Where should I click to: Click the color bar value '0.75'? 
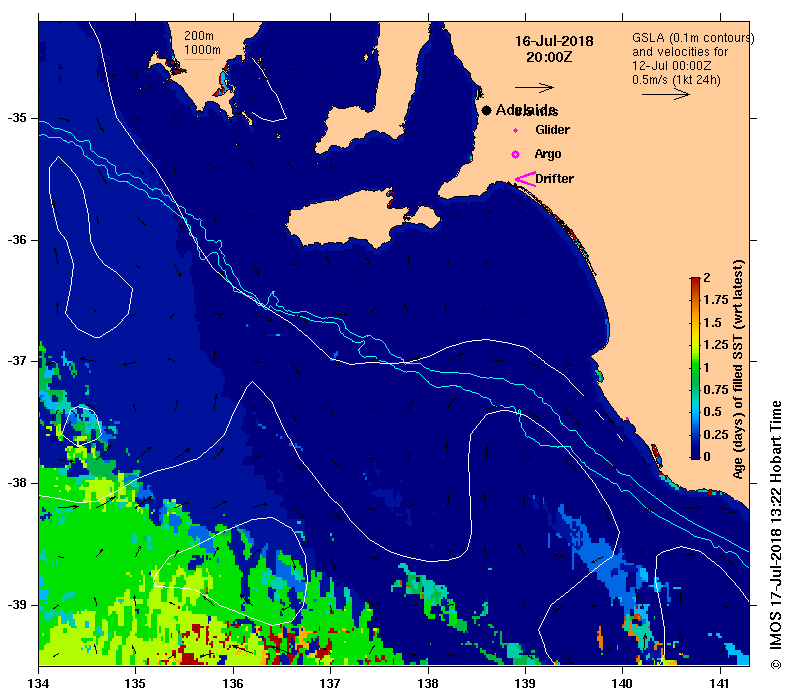(716, 390)
